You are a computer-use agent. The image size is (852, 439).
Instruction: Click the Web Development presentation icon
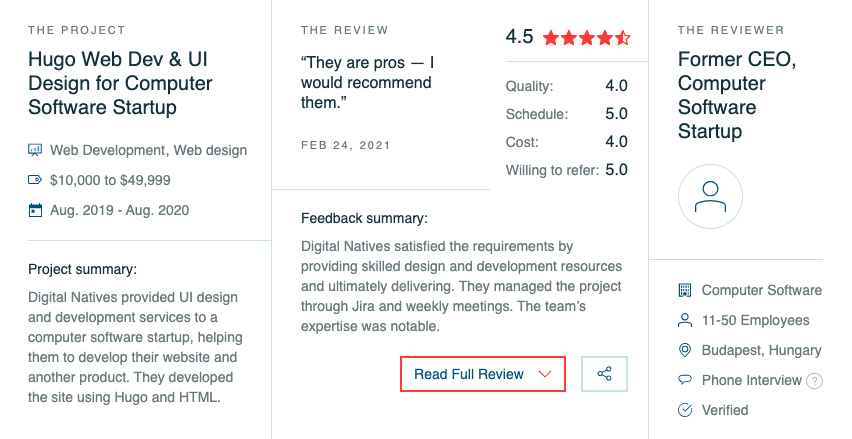coord(35,150)
